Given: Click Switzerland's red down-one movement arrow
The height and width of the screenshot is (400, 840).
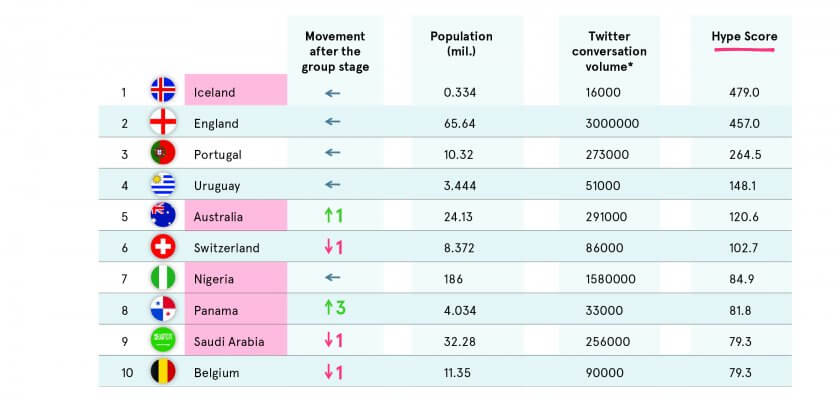Looking at the screenshot, I should 333,247.
